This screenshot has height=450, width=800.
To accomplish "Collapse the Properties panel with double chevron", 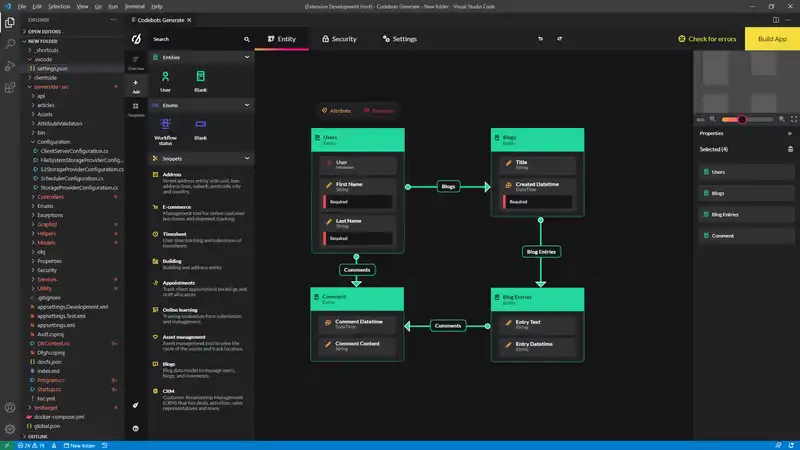I will [790, 132].
